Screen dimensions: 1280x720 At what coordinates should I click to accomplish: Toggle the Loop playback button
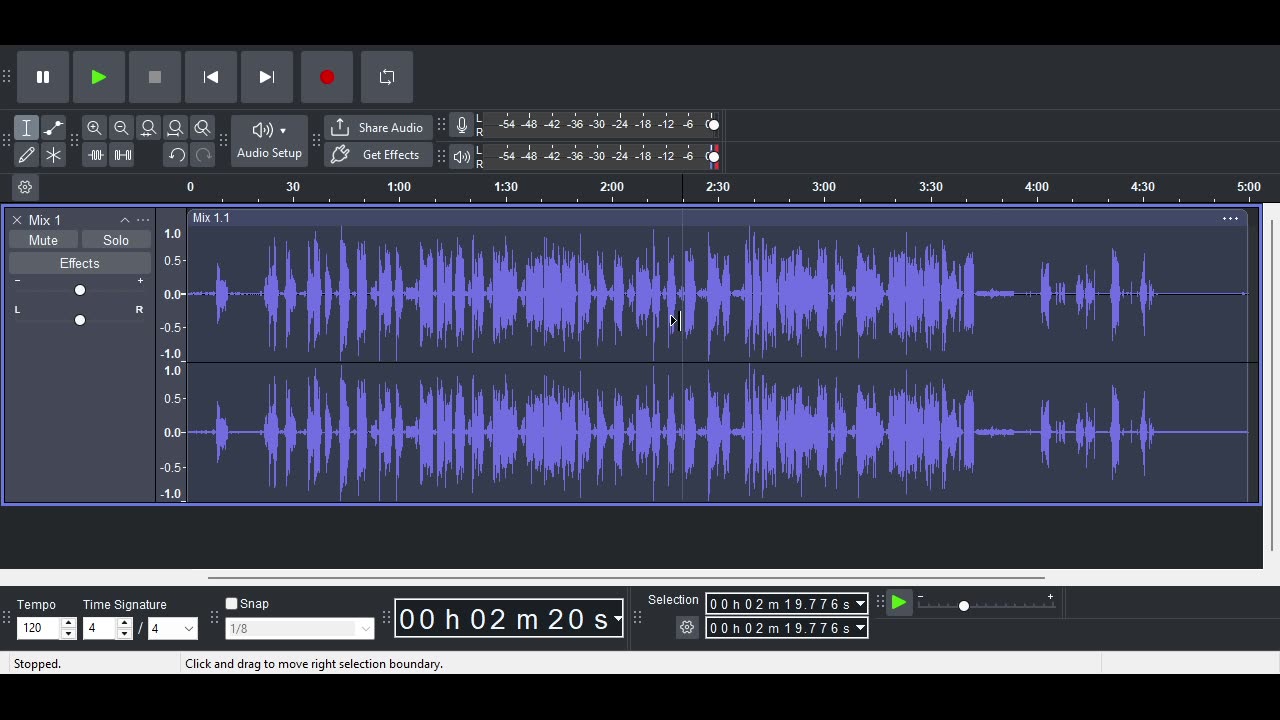pos(387,77)
